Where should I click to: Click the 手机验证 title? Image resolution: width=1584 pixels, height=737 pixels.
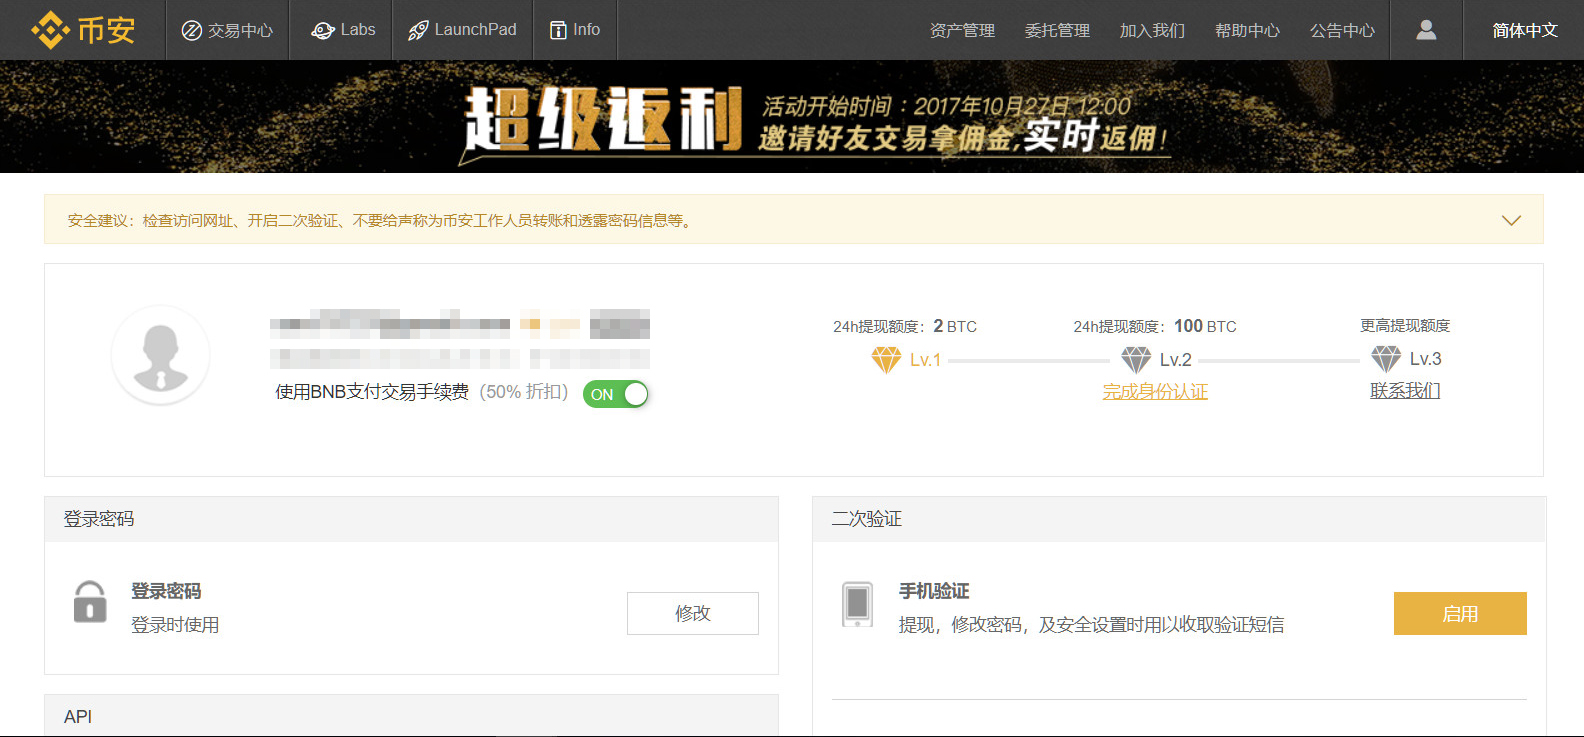pyautogui.click(x=934, y=591)
